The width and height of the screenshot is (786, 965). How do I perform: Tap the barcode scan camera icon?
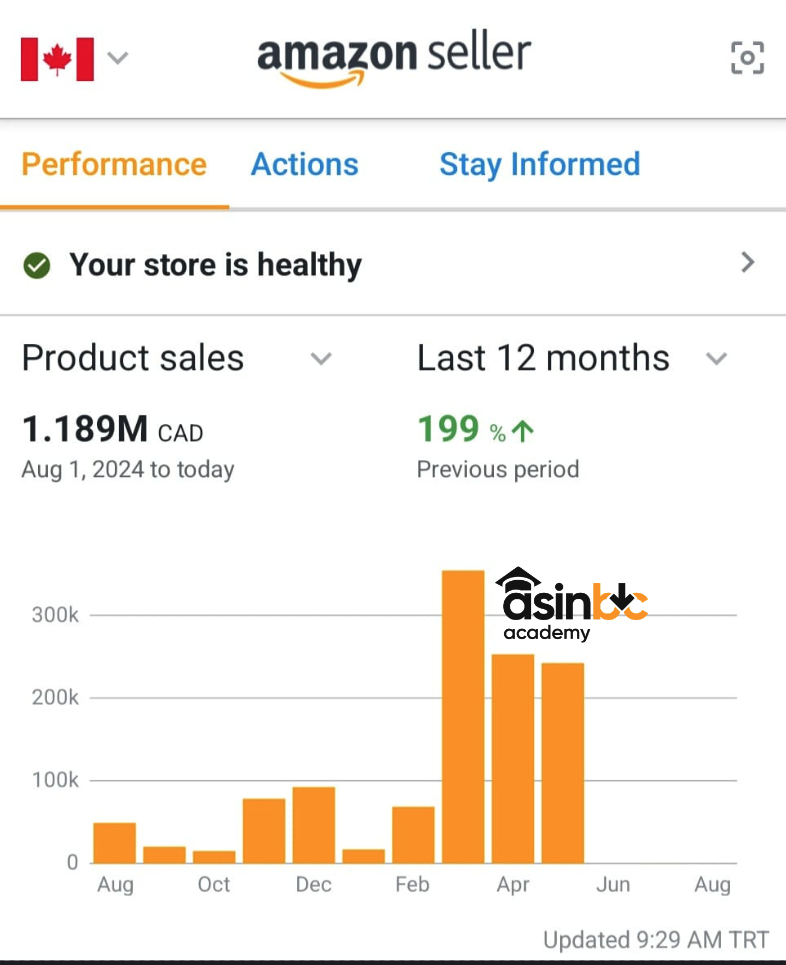(747, 58)
